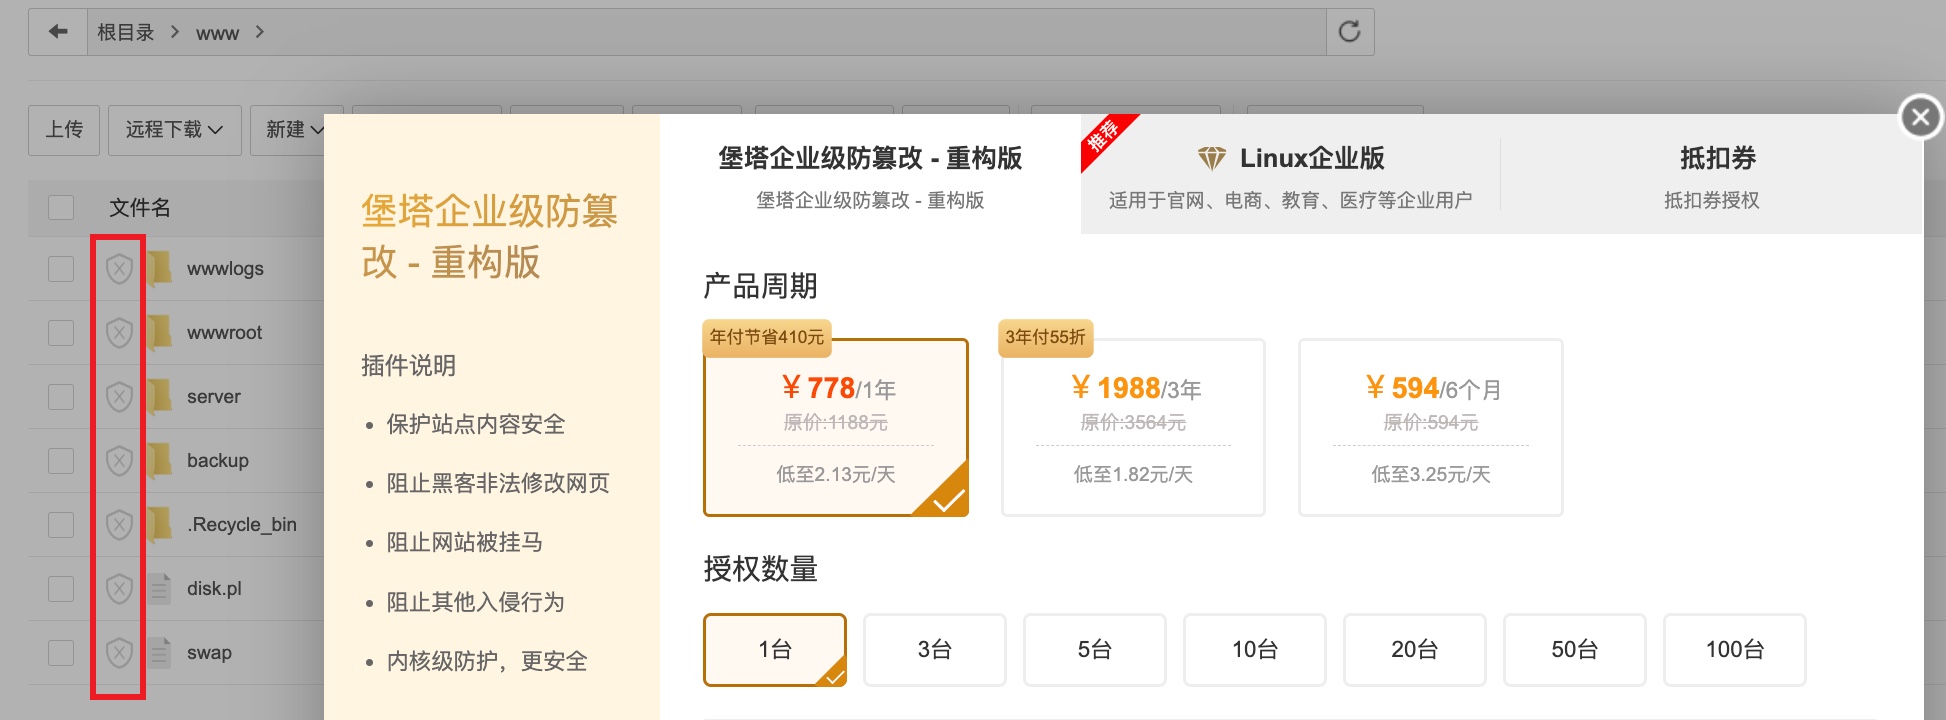Click tamper-proof shield icon for swap
The image size is (1946, 720).
click(x=119, y=652)
